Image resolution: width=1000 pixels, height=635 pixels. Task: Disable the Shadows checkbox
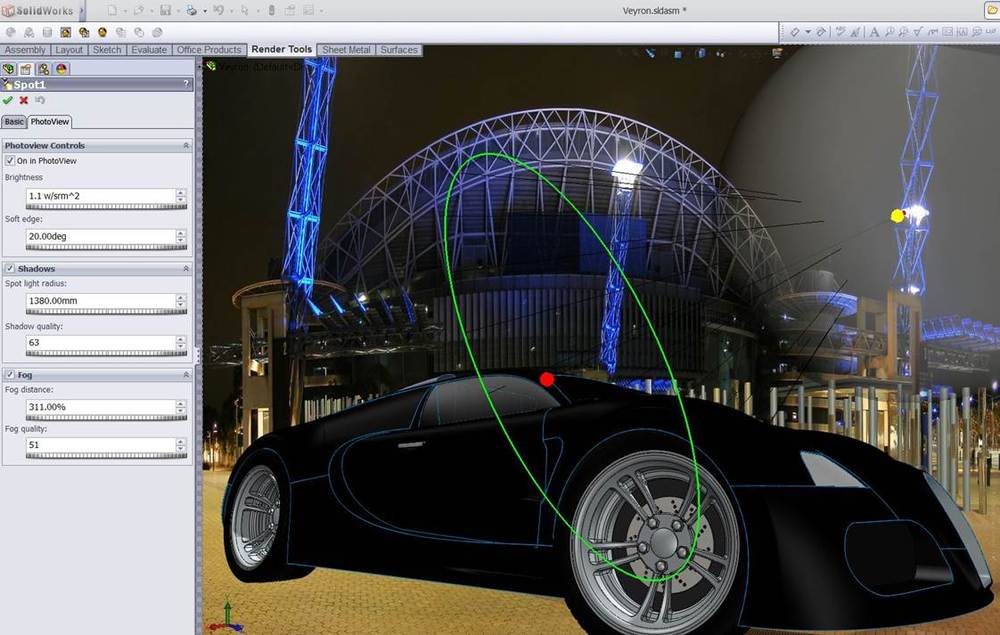(10, 269)
